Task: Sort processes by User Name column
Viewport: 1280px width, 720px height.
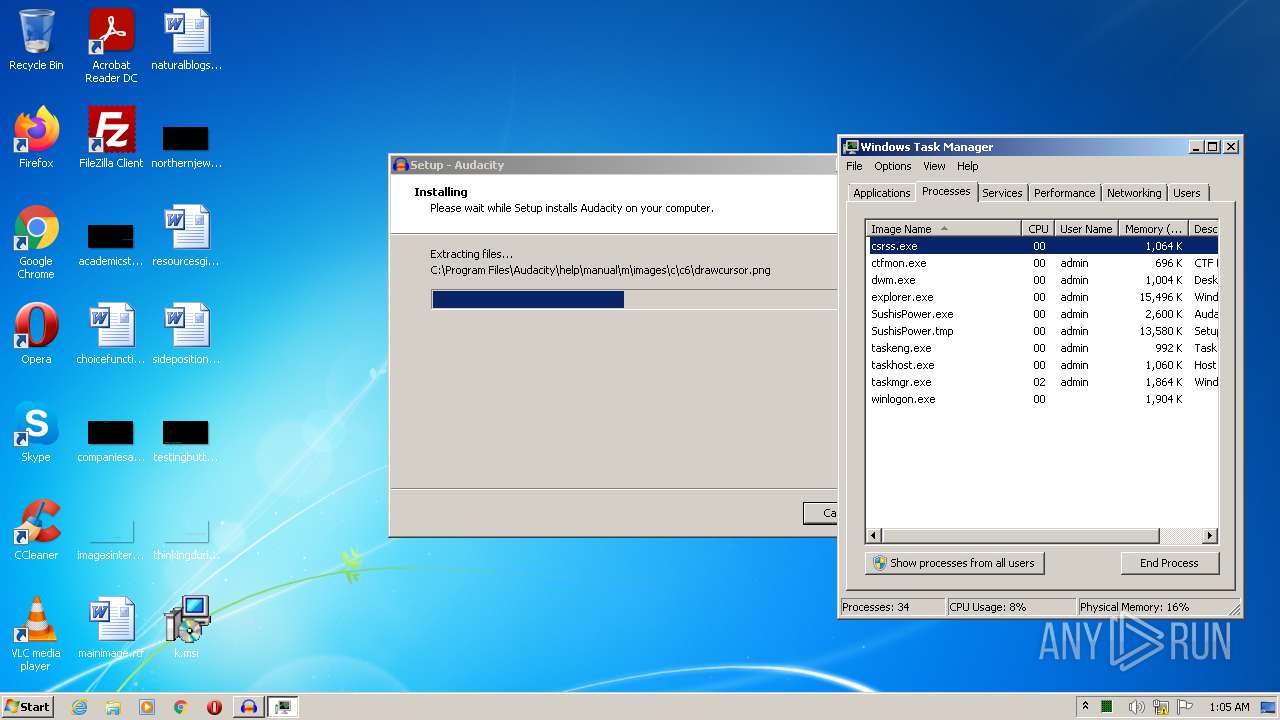Action: click(1085, 229)
